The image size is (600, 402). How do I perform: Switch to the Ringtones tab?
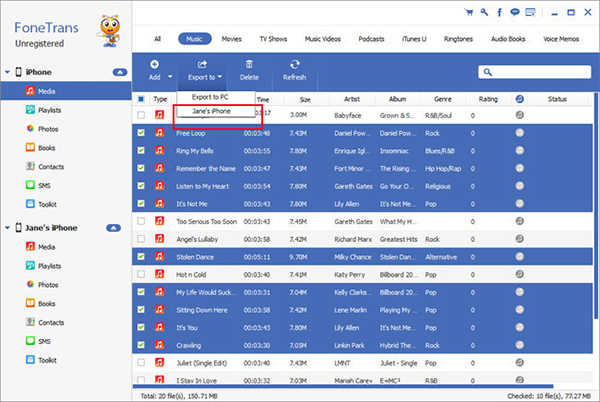click(458, 39)
